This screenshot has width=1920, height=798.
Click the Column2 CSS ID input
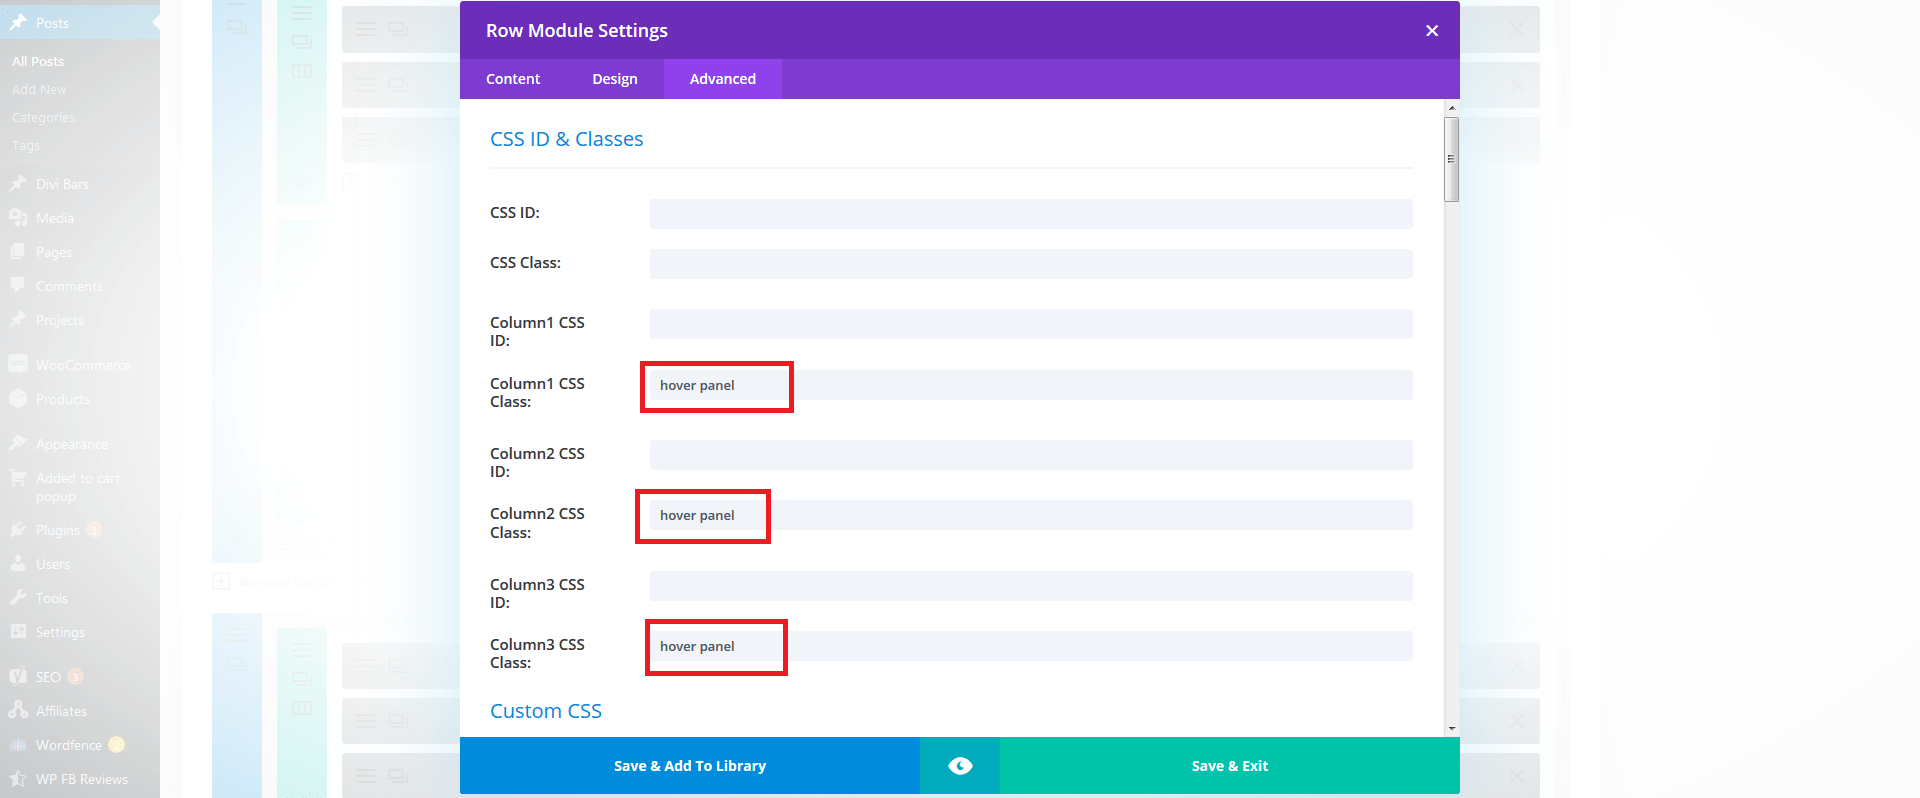click(x=1030, y=455)
